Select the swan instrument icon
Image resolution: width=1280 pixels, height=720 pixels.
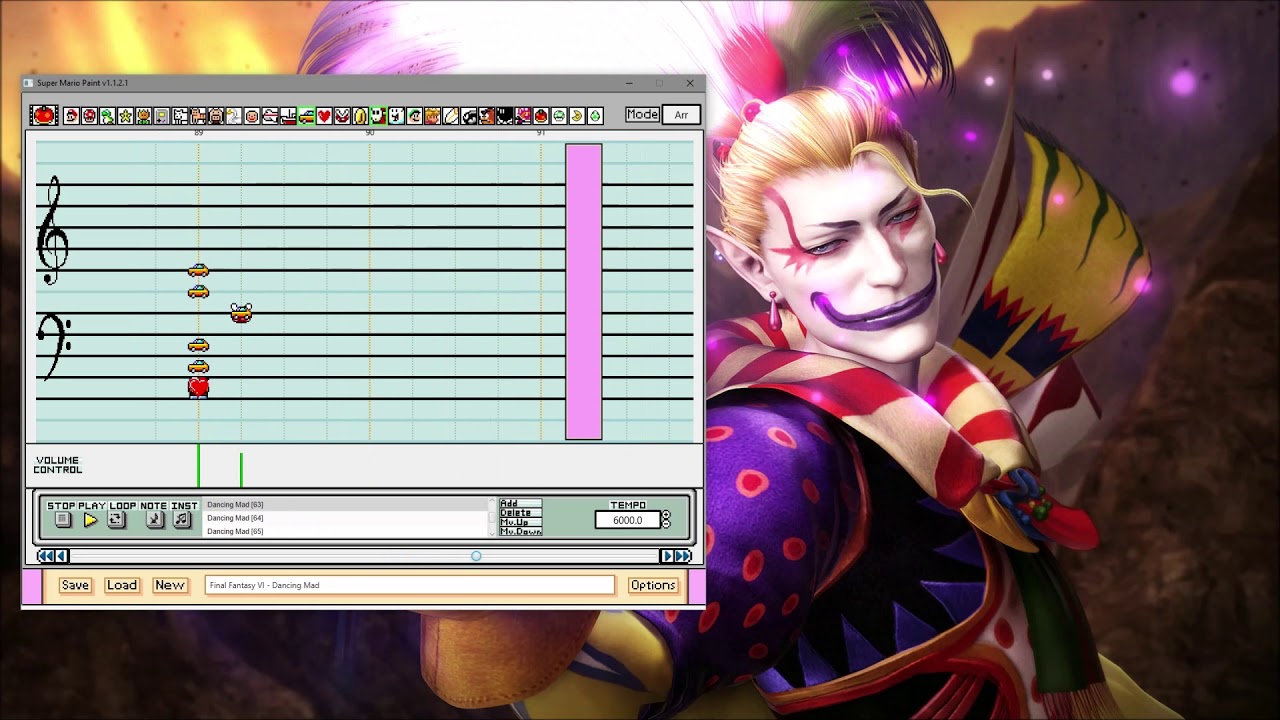233,116
